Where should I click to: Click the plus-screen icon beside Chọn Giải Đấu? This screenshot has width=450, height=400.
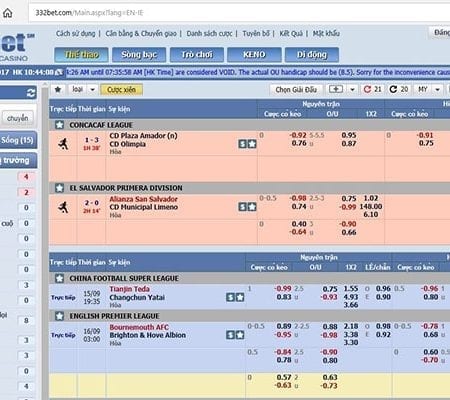[335, 89]
